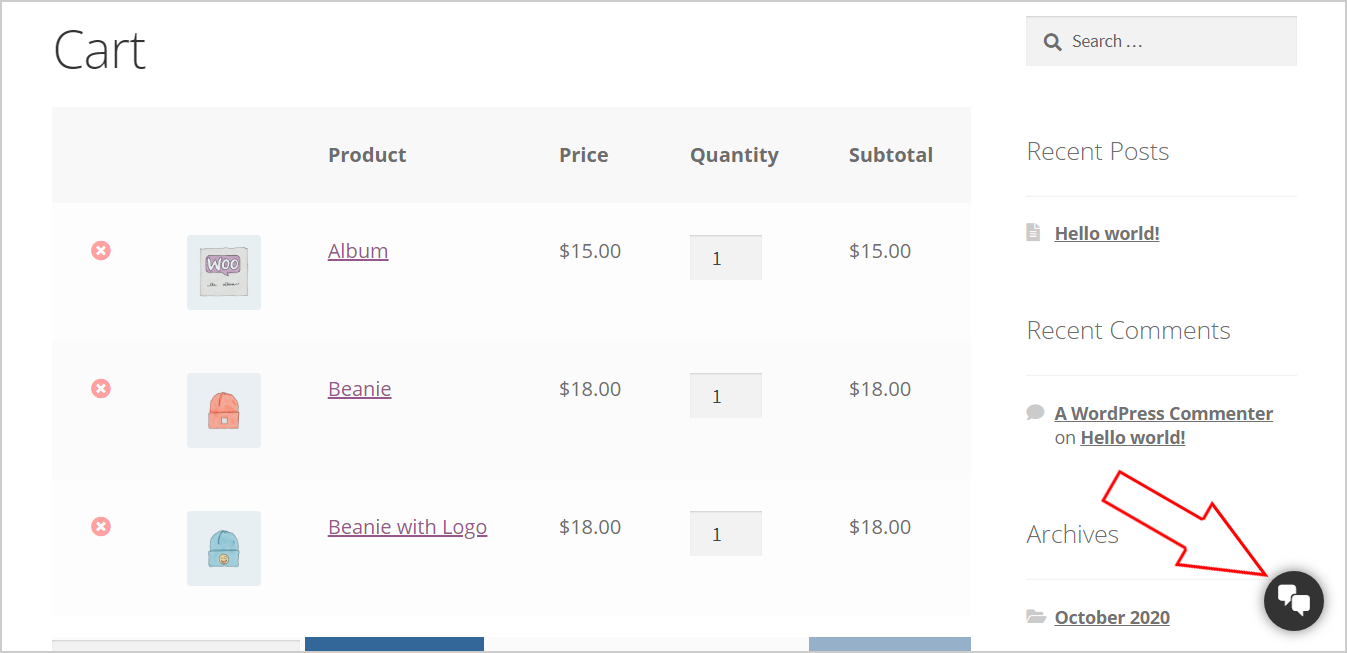Remove Beanie with Logo from cart

pyautogui.click(x=101, y=526)
